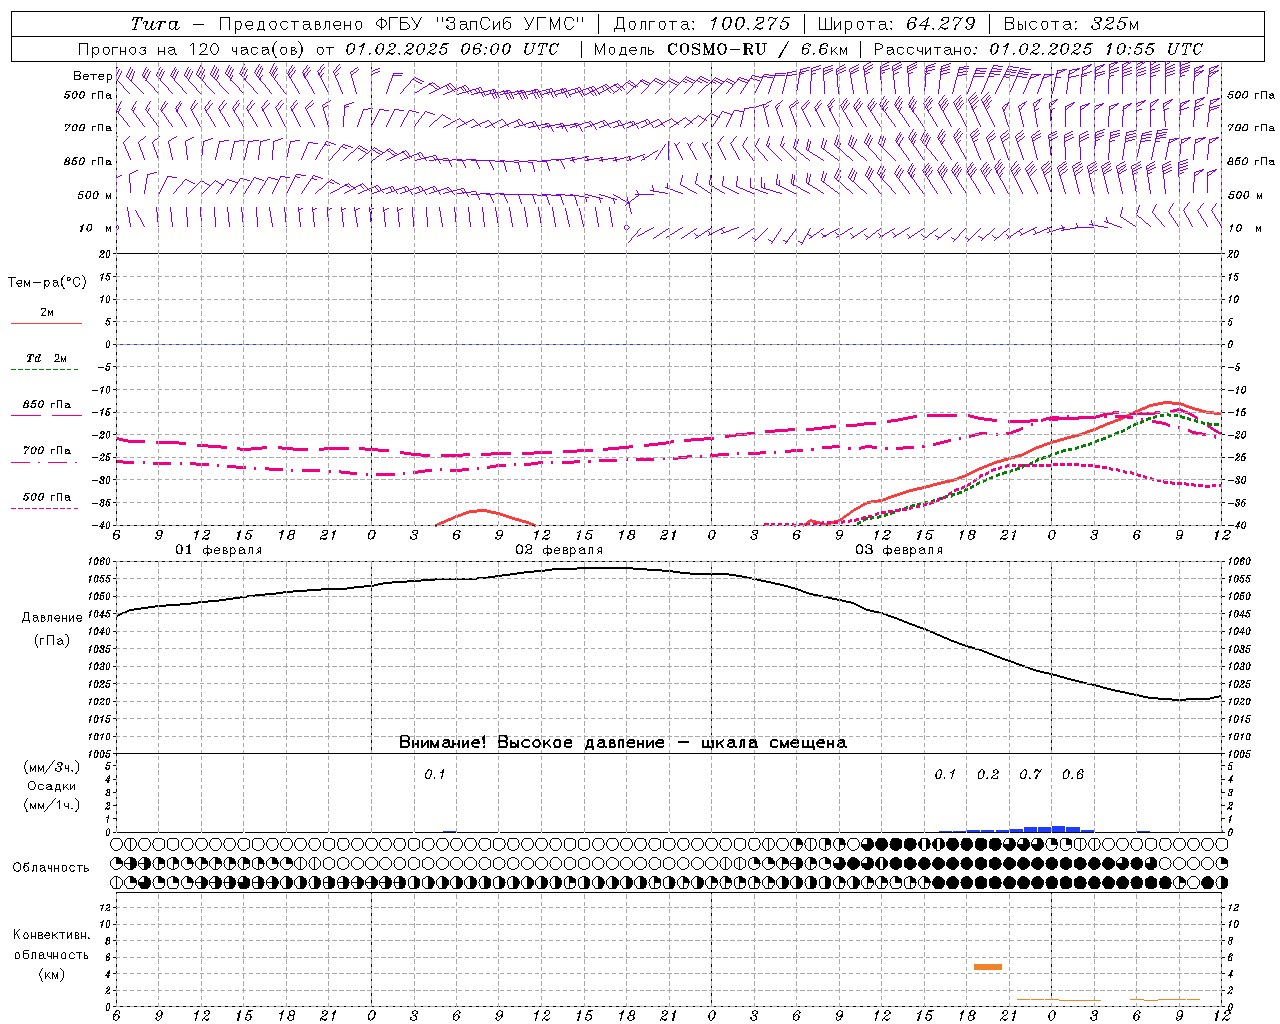Click the "Высота: 325м" header field
The height and width of the screenshot is (1024, 1280).
click(1071, 24)
